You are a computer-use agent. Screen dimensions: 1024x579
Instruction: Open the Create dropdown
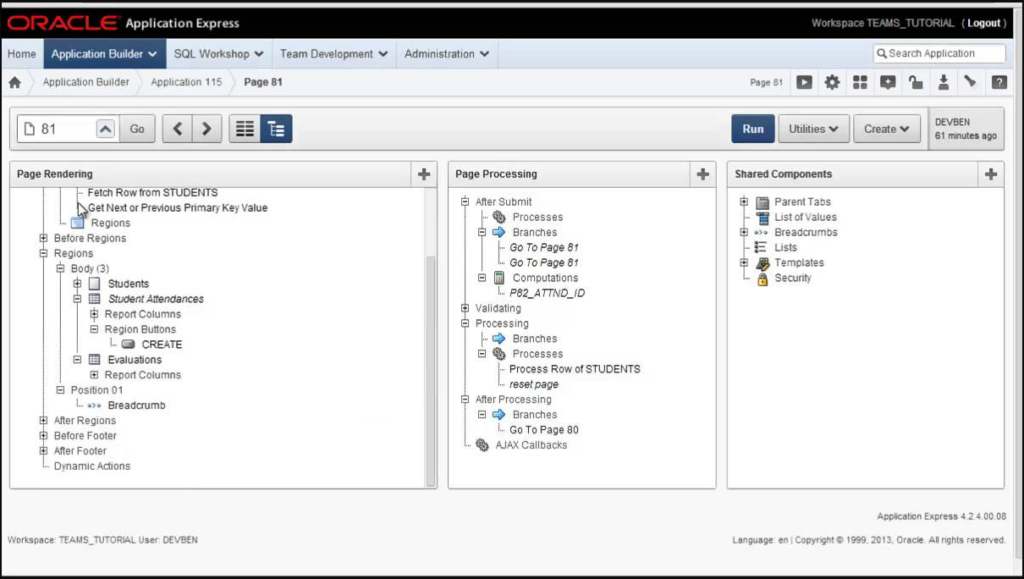click(x=887, y=129)
